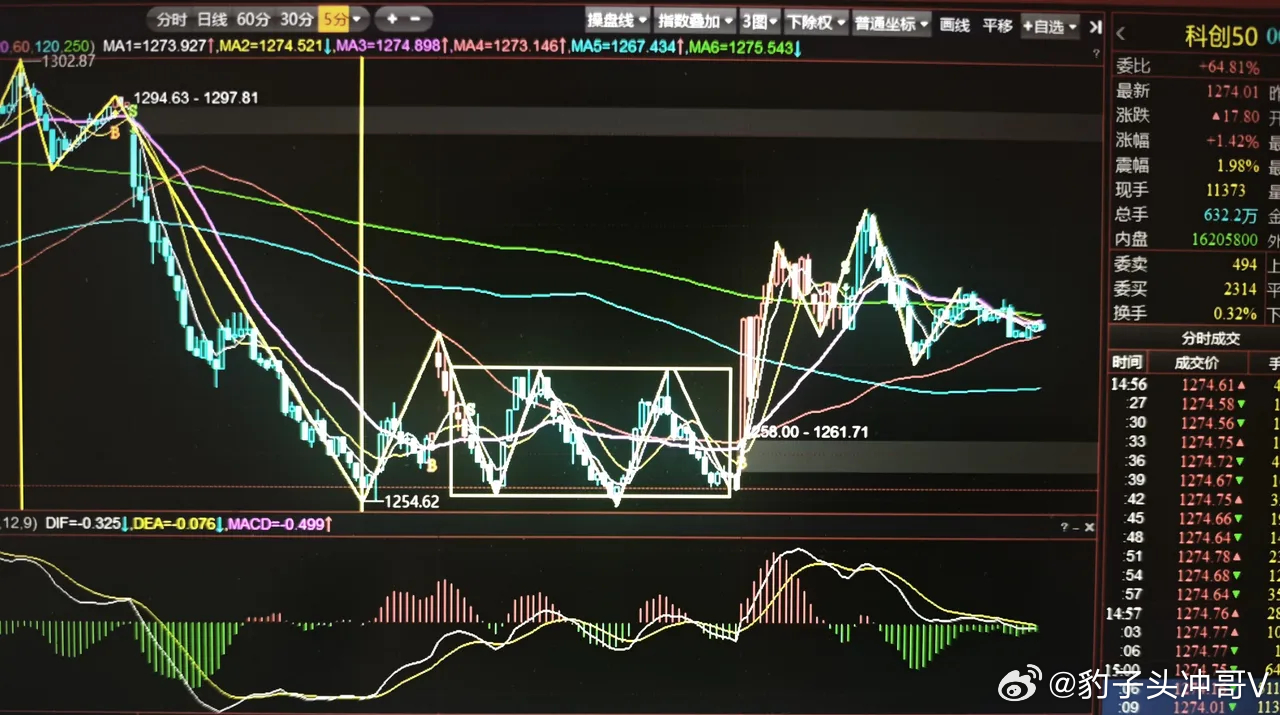Switch to the 日线 daily tab
Image resolution: width=1280 pixels, height=715 pixels.
[212, 18]
